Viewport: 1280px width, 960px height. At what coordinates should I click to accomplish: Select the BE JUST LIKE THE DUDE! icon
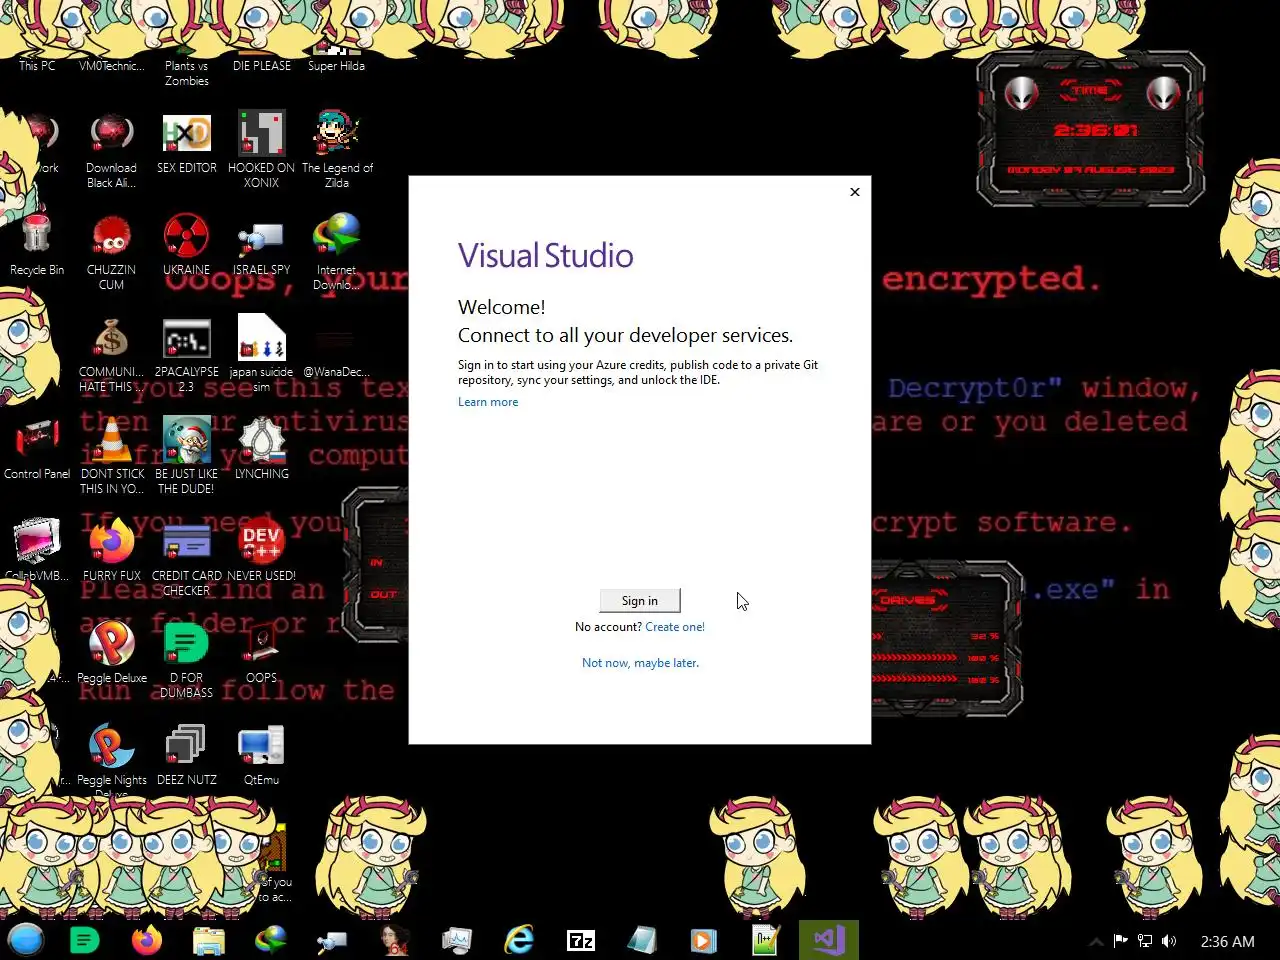[187, 456]
